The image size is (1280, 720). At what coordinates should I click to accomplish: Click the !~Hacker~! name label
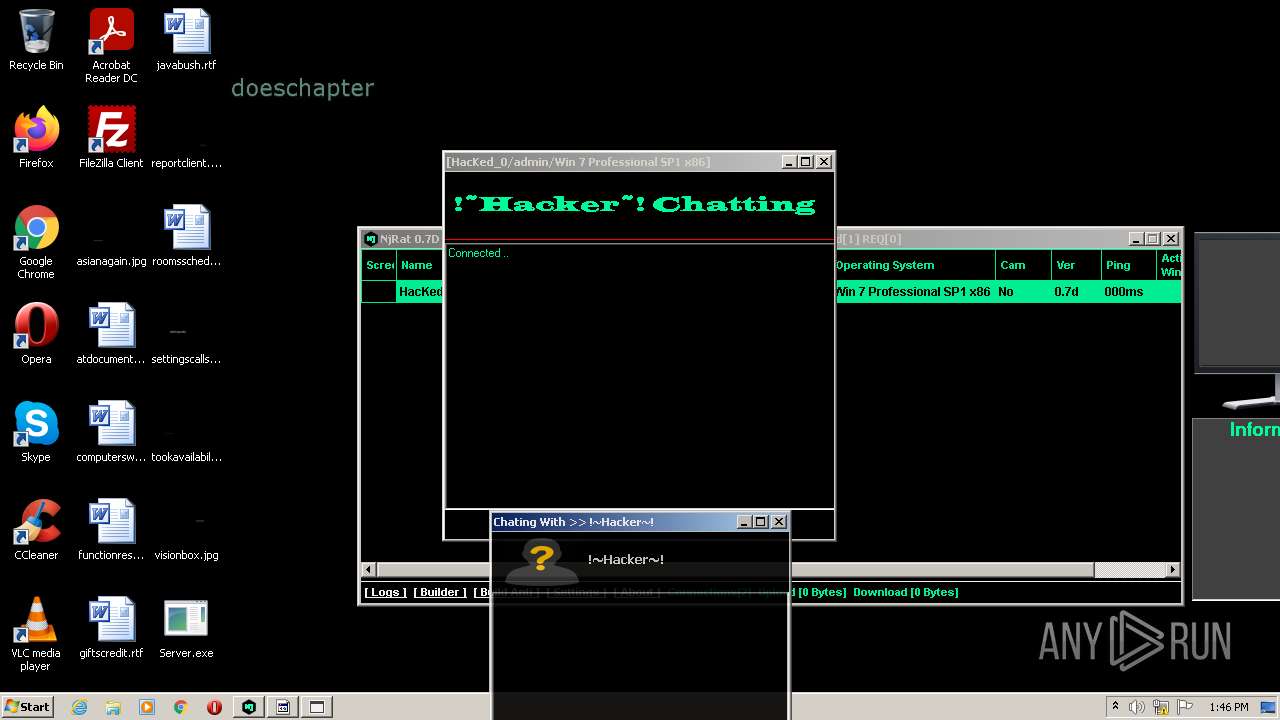tap(626, 560)
